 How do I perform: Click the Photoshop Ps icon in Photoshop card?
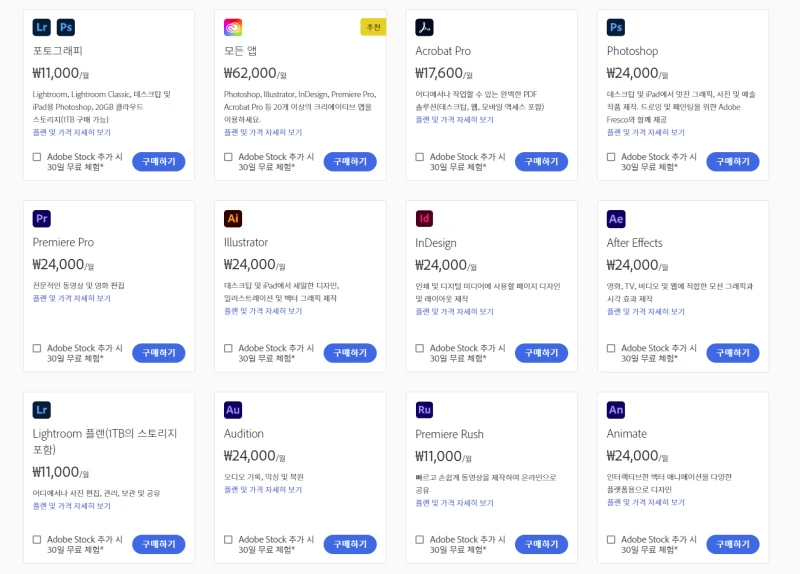point(616,27)
